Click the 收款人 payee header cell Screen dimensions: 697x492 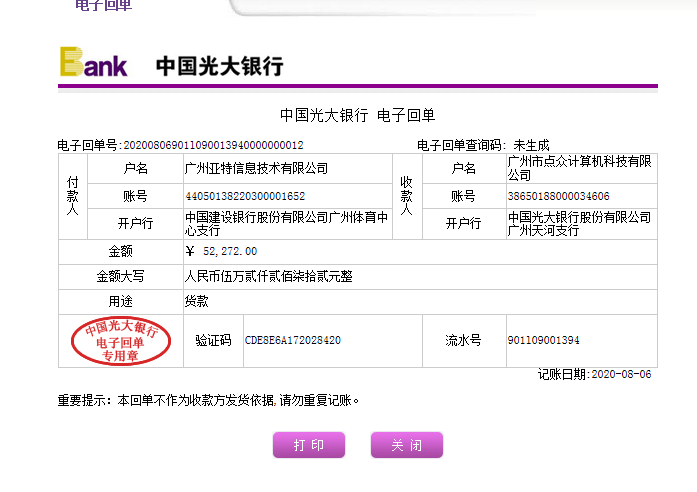[x=407, y=196]
